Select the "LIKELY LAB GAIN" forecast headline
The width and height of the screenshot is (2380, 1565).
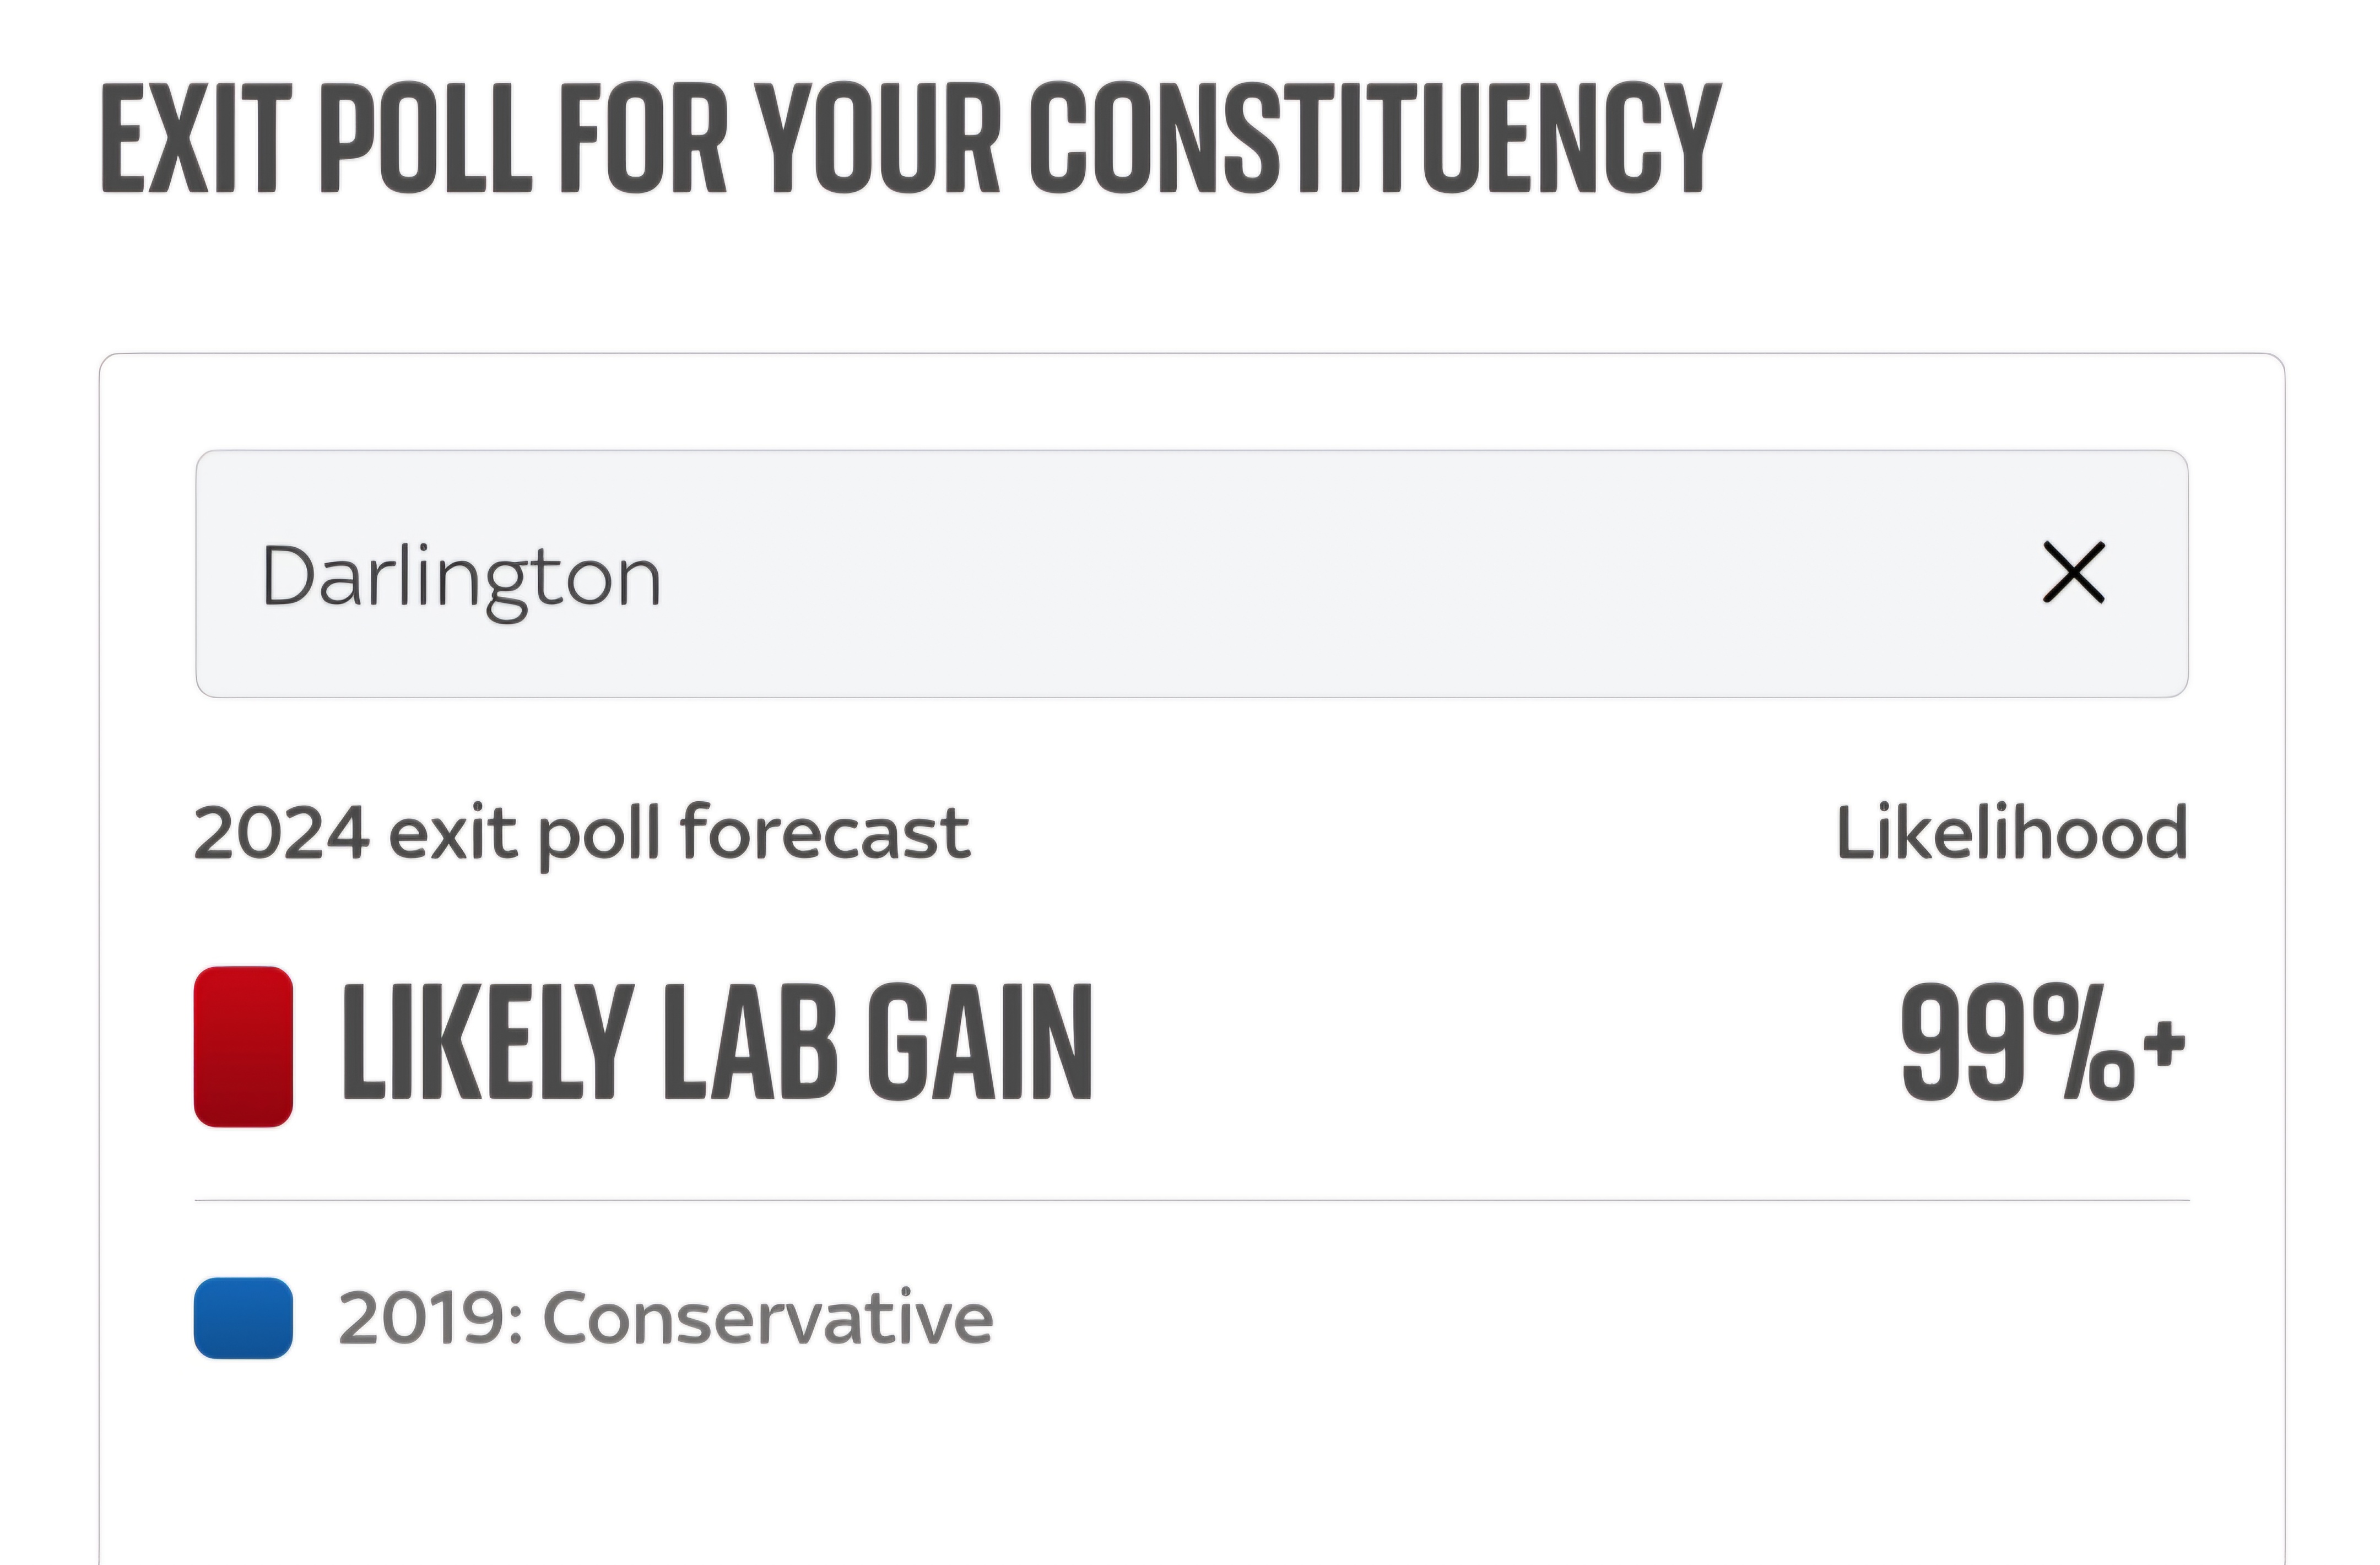(717, 1042)
